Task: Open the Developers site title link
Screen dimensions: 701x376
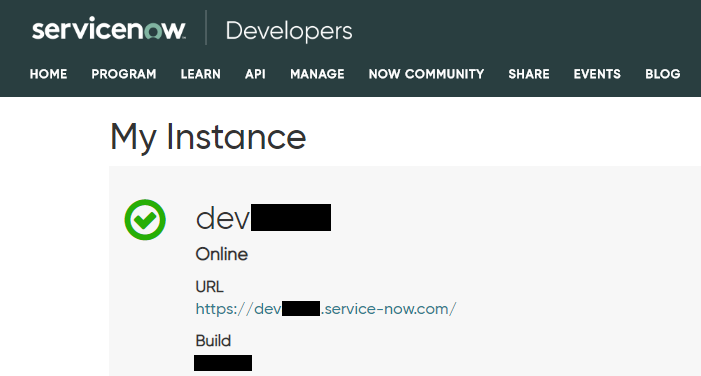Action: (x=289, y=31)
